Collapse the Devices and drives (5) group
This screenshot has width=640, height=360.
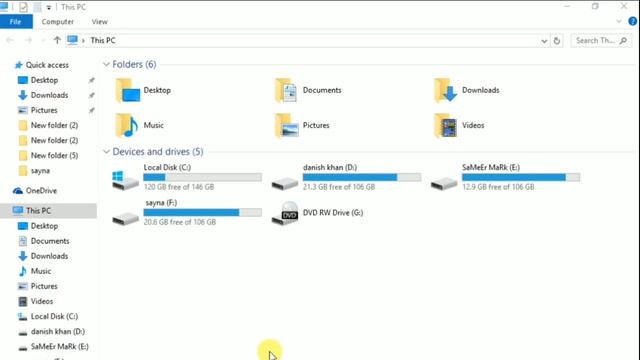tap(106, 151)
